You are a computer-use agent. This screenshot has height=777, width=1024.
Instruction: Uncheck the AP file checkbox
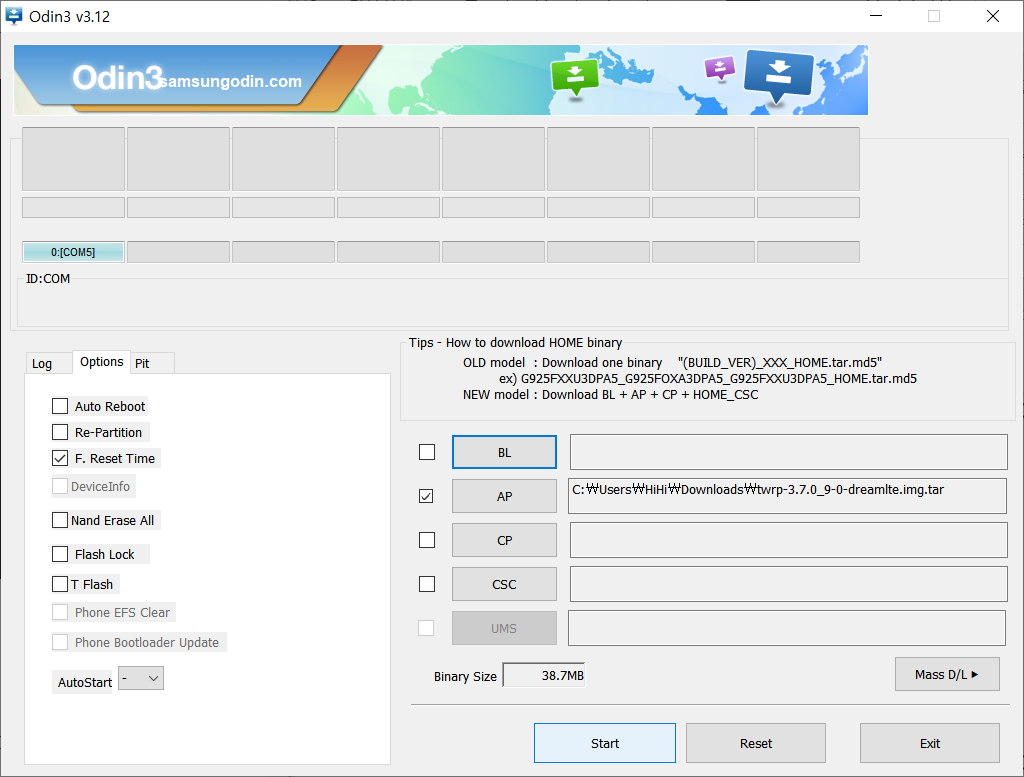tap(426, 496)
